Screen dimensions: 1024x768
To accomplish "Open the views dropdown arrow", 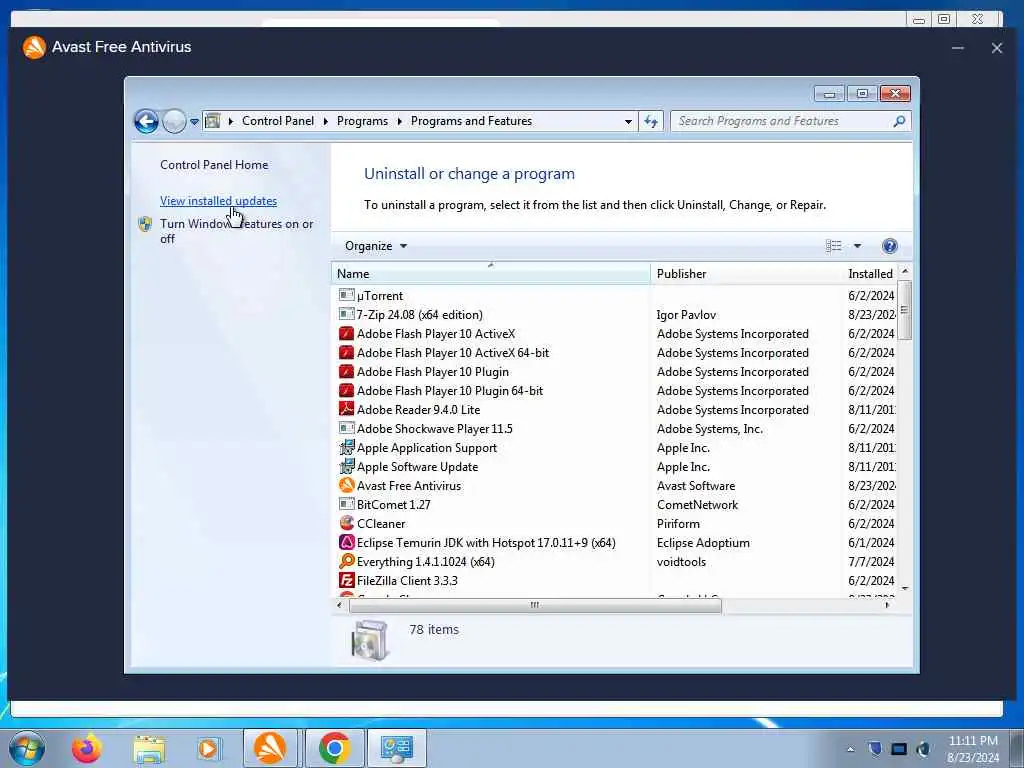I will coord(857,246).
